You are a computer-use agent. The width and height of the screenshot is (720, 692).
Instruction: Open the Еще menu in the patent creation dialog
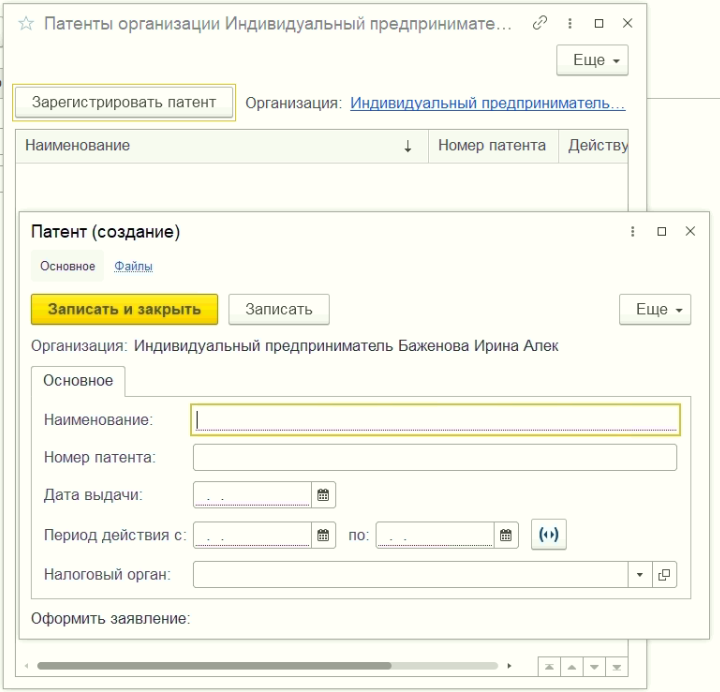[655, 309]
